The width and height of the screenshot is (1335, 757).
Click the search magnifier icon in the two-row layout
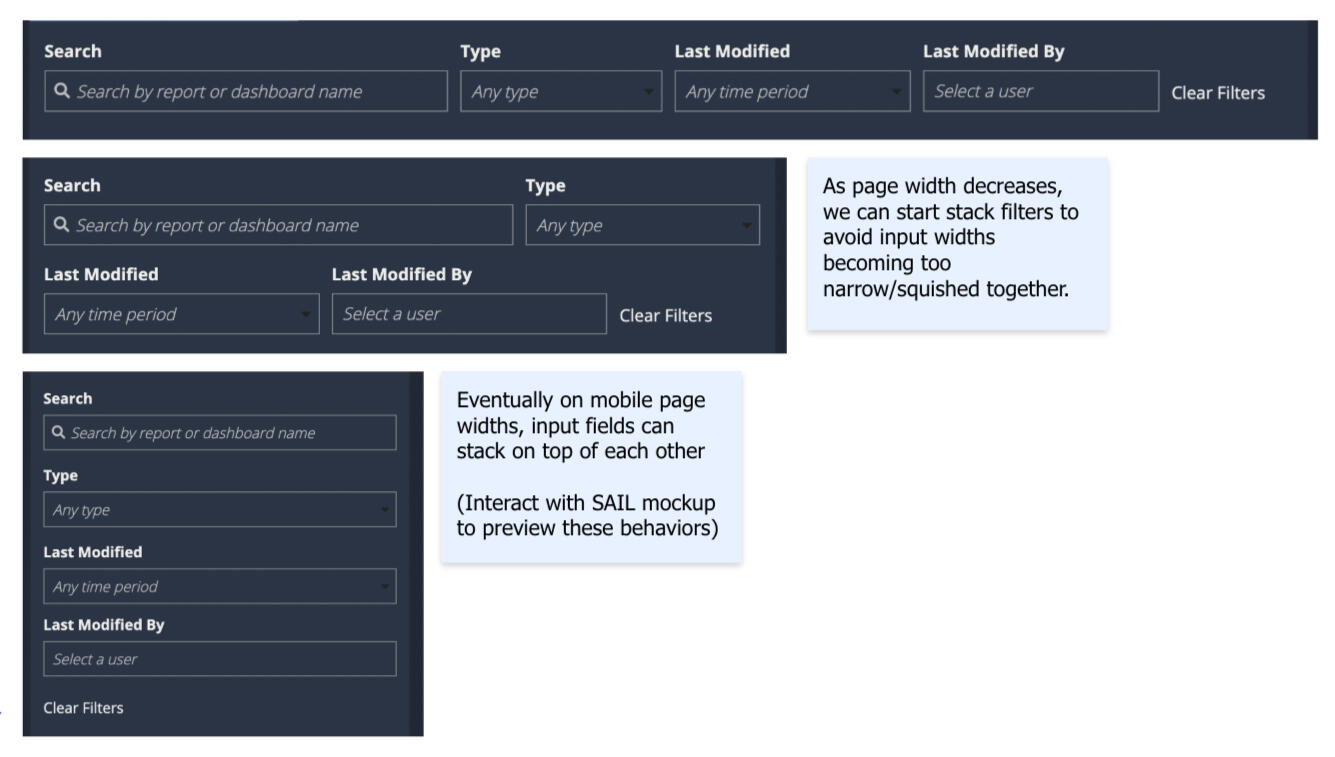(x=62, y=226)
